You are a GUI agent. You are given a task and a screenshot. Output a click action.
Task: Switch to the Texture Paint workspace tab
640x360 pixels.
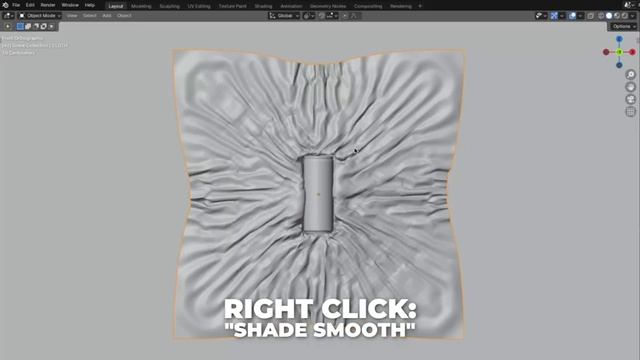[233, 6]
